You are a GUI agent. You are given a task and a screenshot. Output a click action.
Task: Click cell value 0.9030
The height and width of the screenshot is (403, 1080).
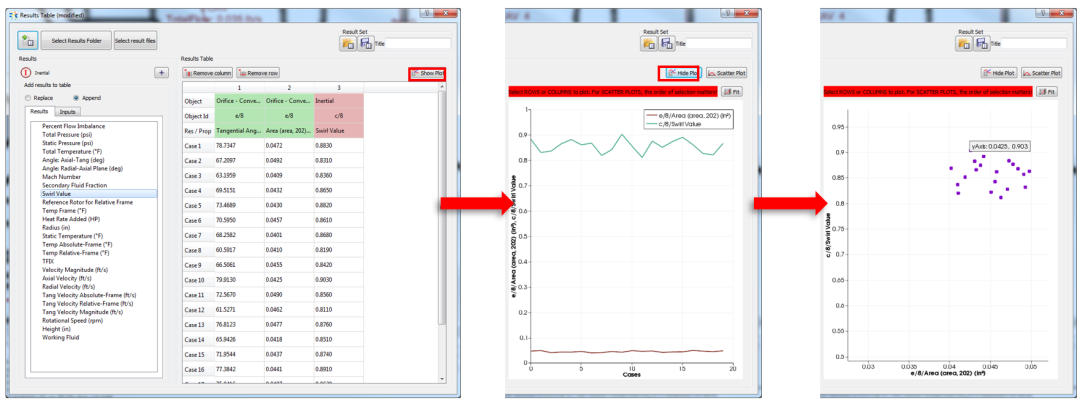coord(338,280)
